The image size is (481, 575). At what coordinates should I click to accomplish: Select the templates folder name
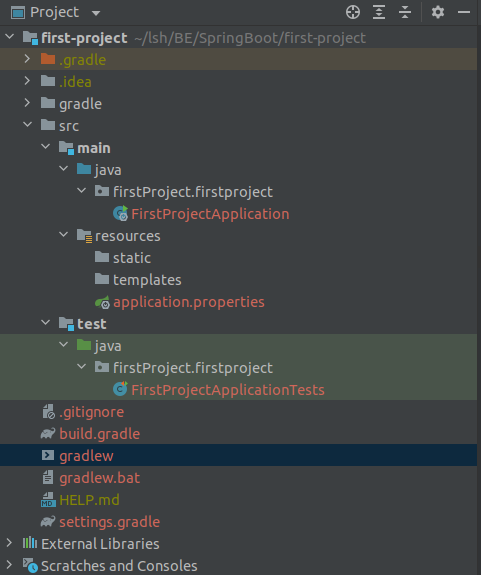tap(147, 280)
